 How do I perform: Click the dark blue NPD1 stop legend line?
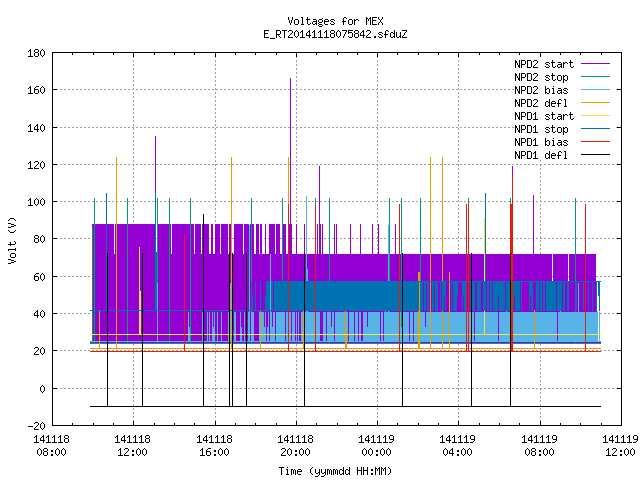(x=595, y=129)
